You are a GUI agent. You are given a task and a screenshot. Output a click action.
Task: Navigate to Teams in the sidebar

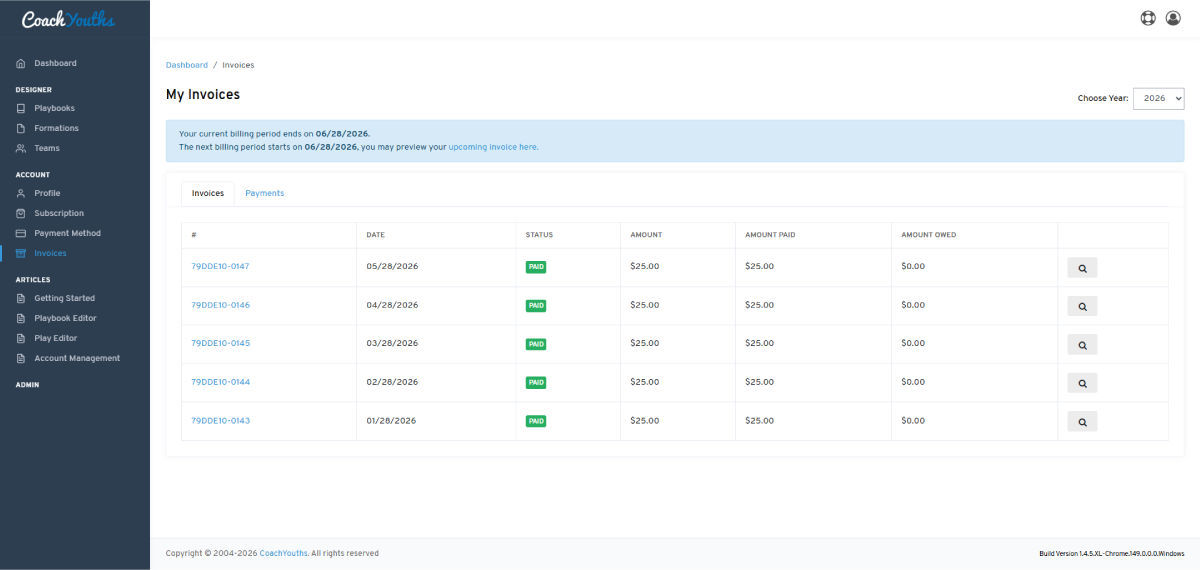[x=47, y=148]
